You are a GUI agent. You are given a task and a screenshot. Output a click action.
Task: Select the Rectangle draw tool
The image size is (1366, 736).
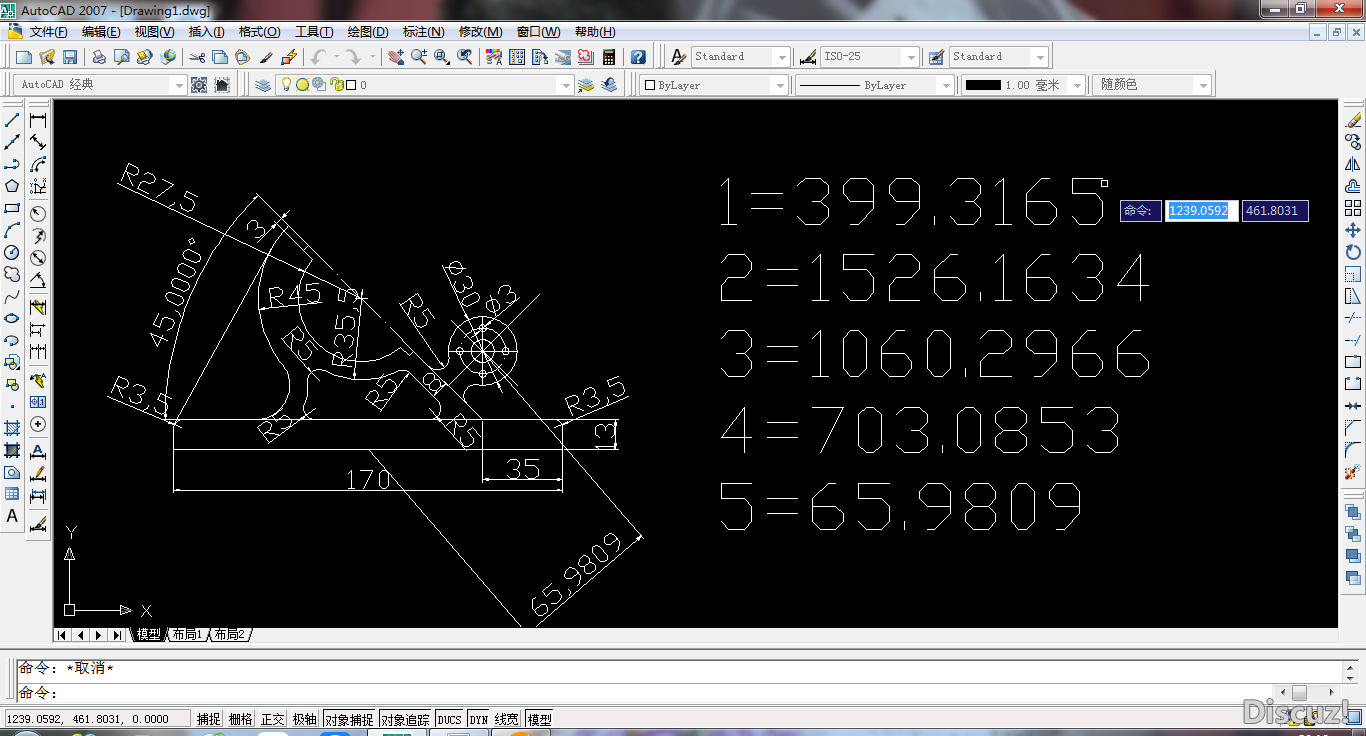tap(12, 208)
